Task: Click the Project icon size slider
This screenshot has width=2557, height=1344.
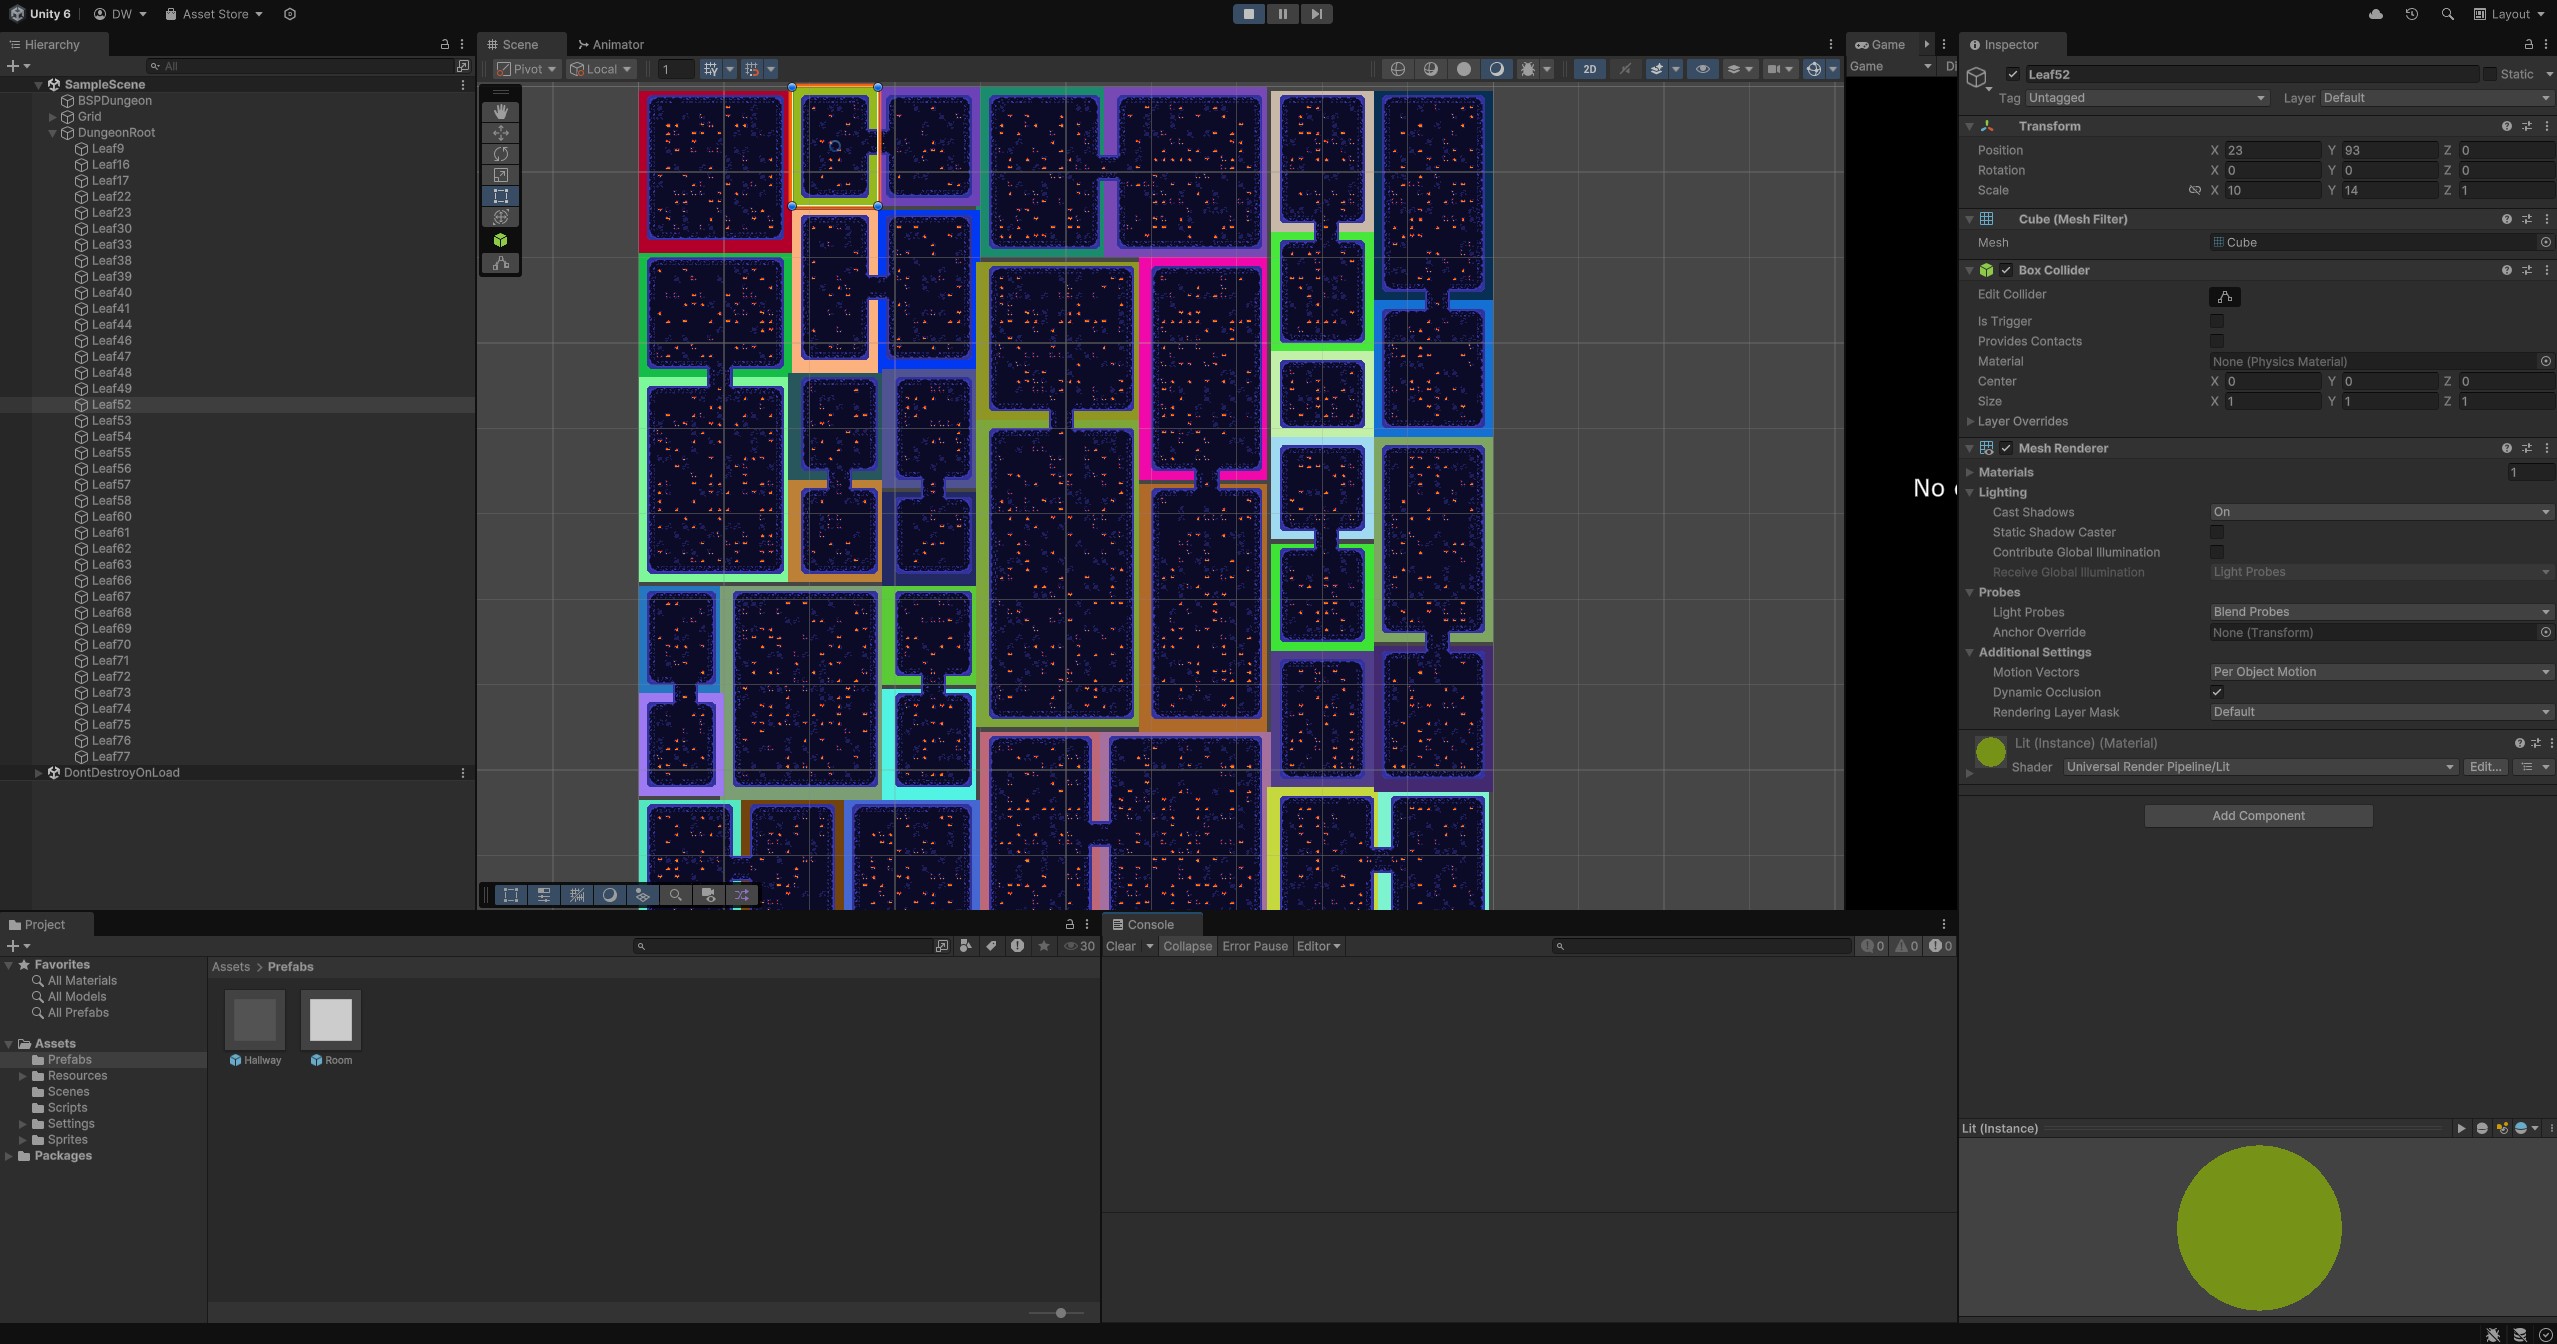Action: click(1060, 1313)
